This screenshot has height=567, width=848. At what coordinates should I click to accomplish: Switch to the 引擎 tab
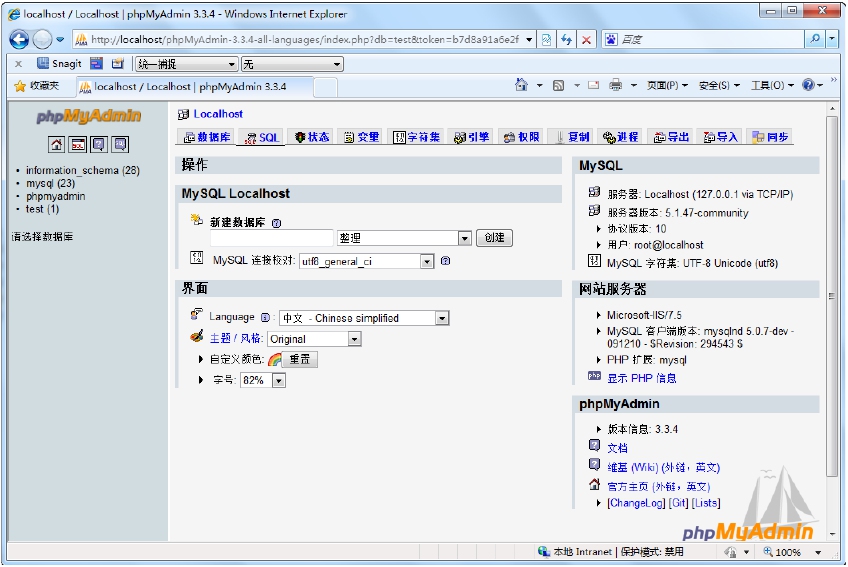[472, 137]
